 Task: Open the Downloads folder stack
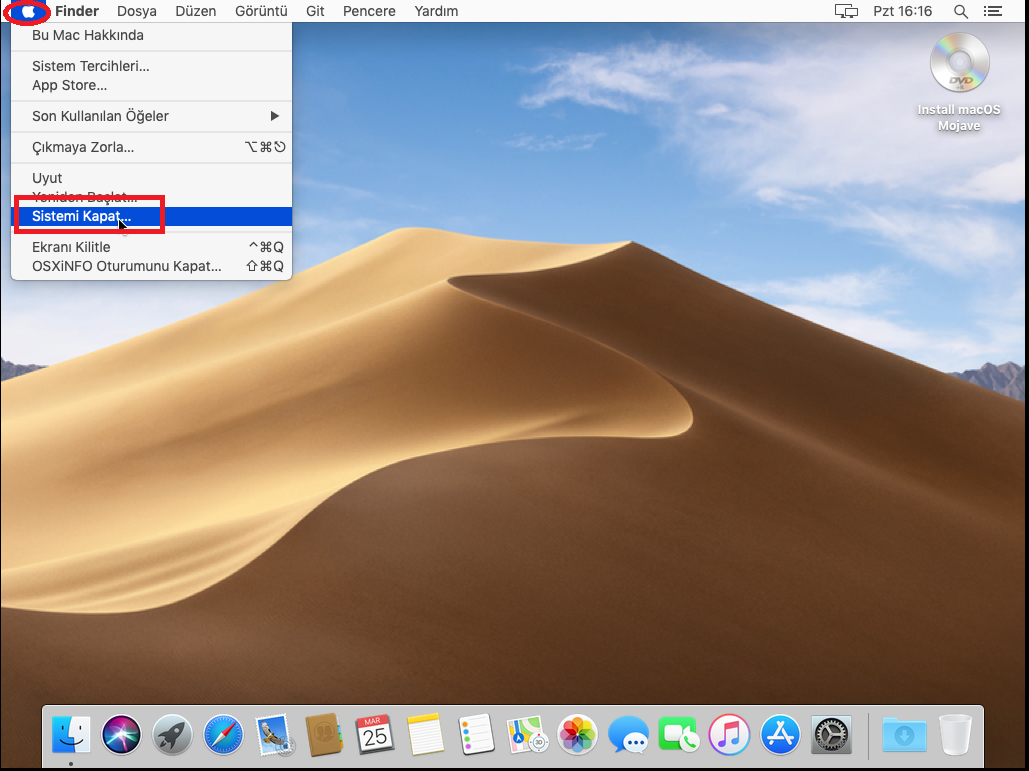904,736
